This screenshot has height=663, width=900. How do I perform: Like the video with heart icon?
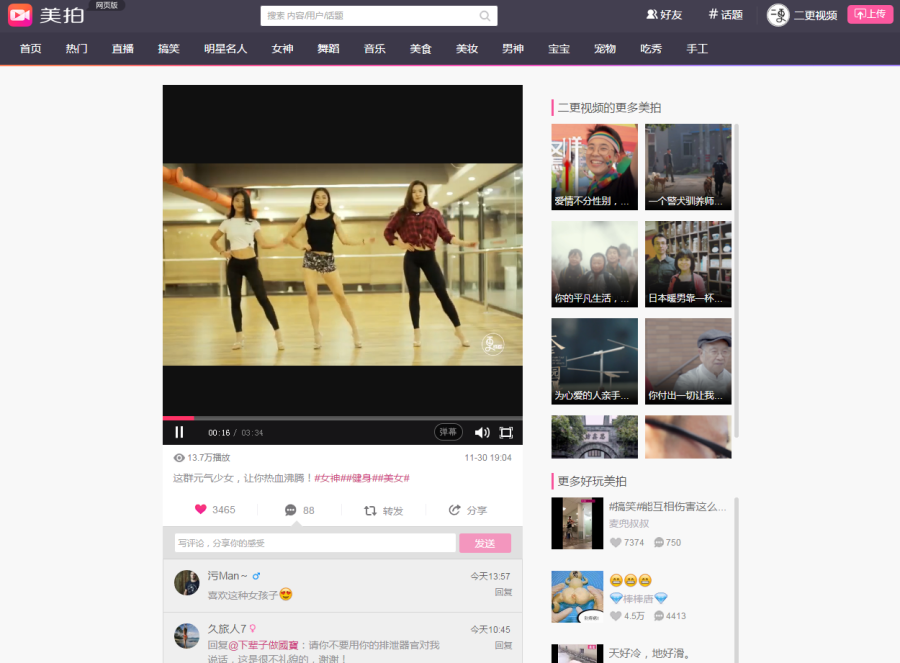[200, 509]
